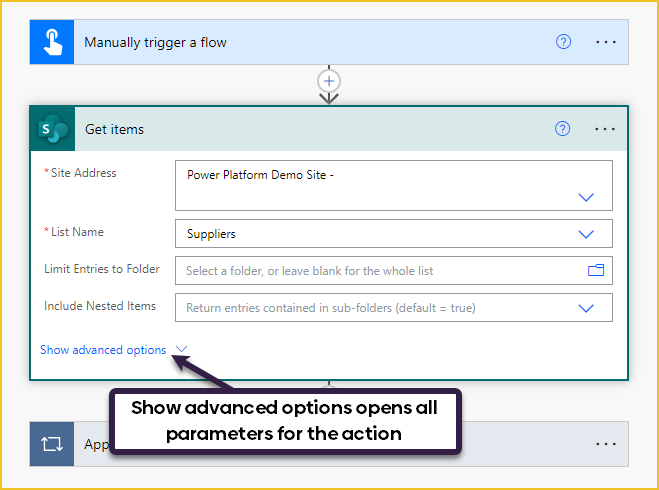Open help for Manually trigger a flow

[x=563, y=42]
